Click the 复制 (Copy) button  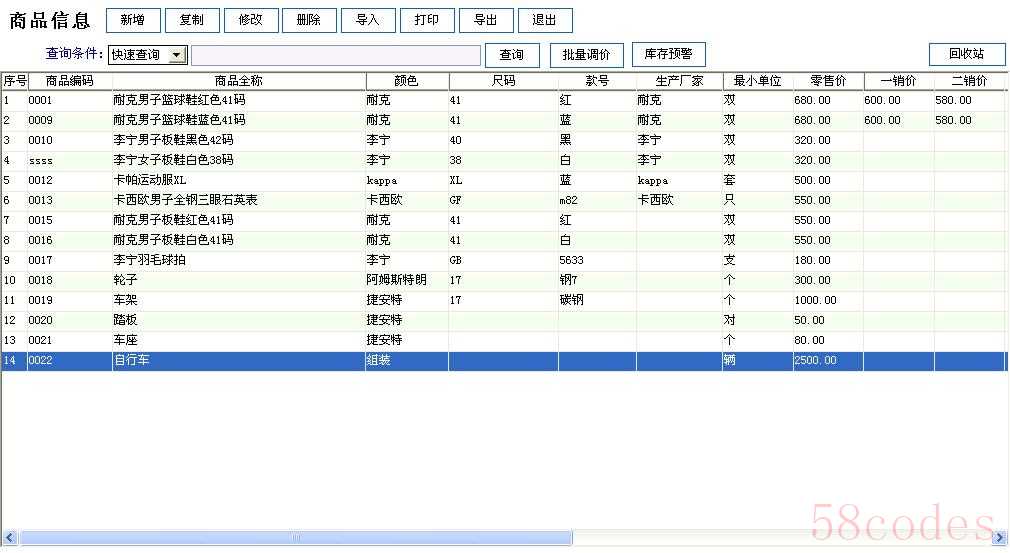point(191,20)
